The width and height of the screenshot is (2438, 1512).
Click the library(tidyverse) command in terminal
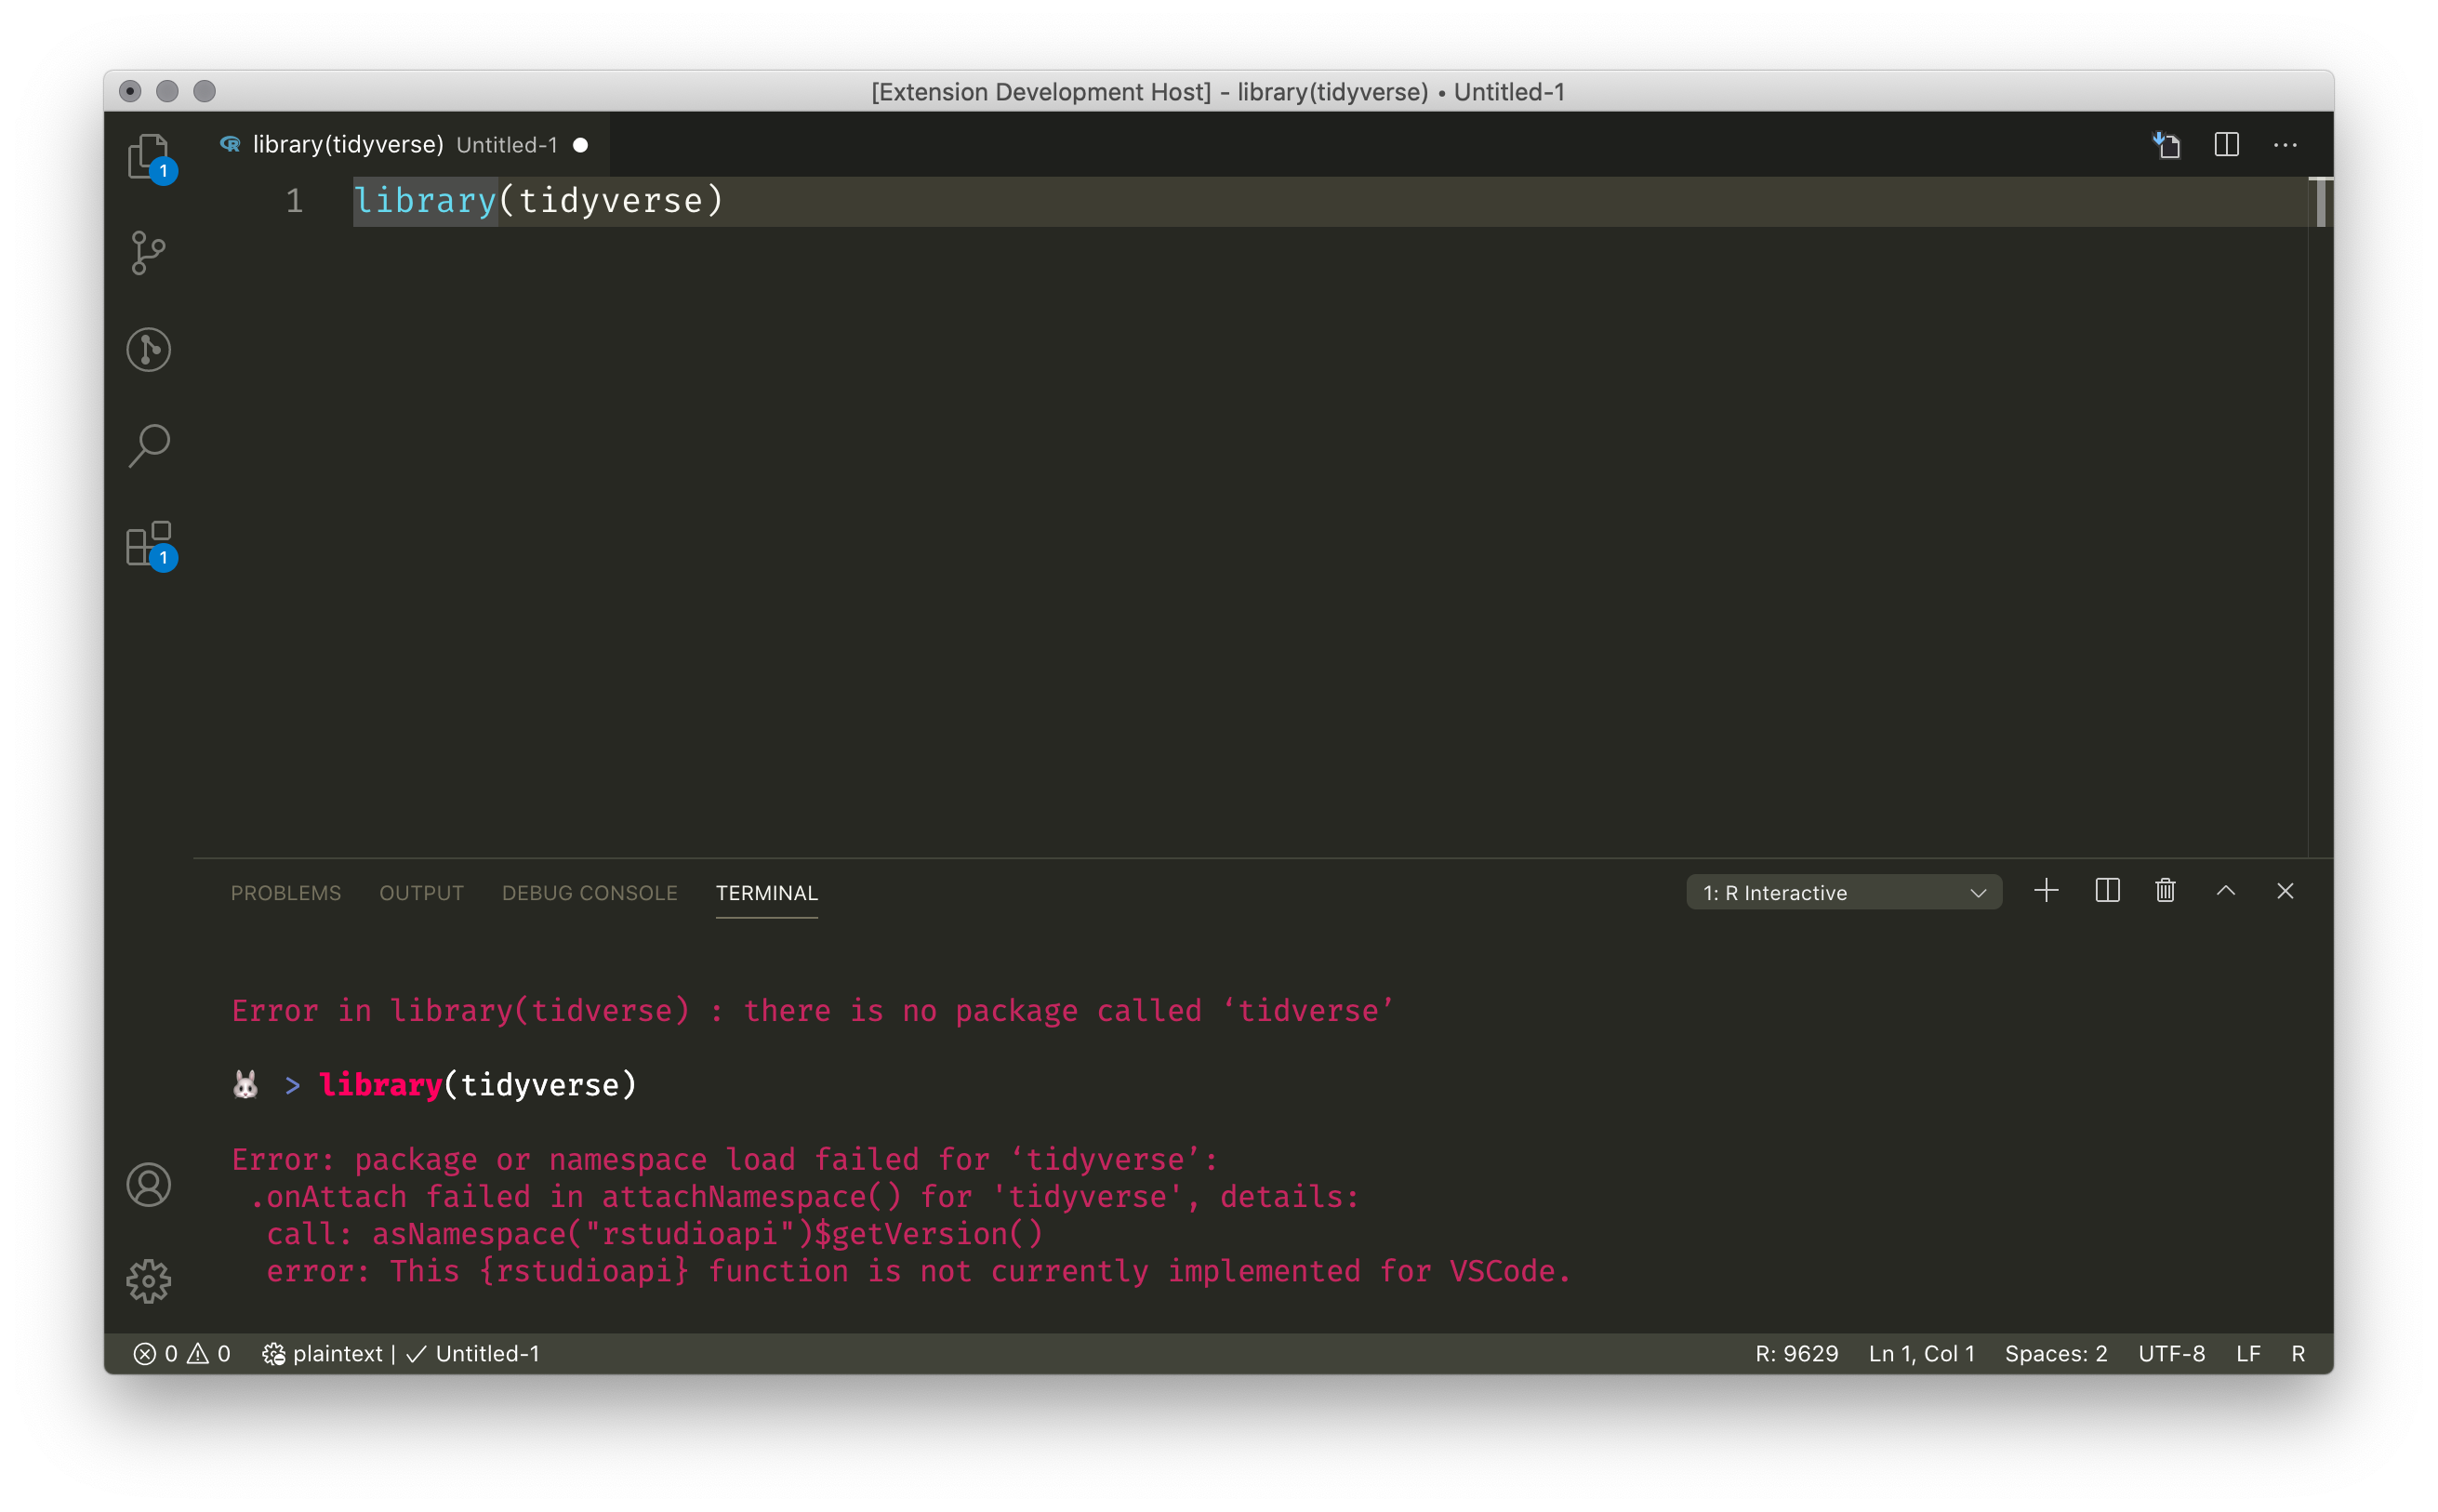pyautogui.click(x=478, y=1085)
